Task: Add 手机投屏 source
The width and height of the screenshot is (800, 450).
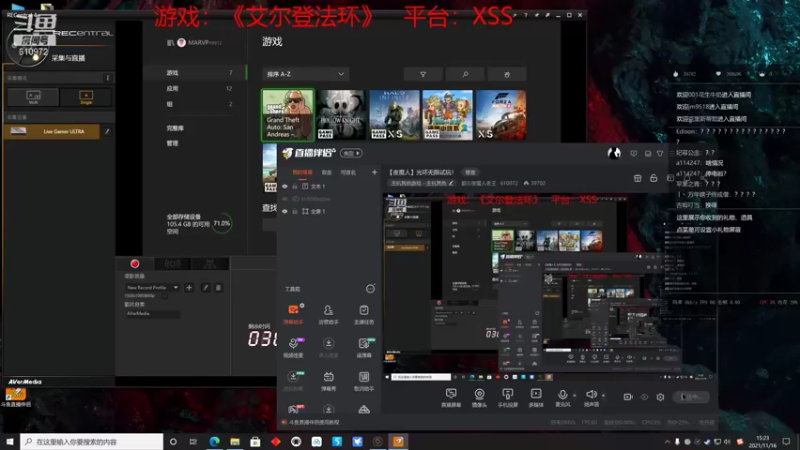Action: pos(508,397)
